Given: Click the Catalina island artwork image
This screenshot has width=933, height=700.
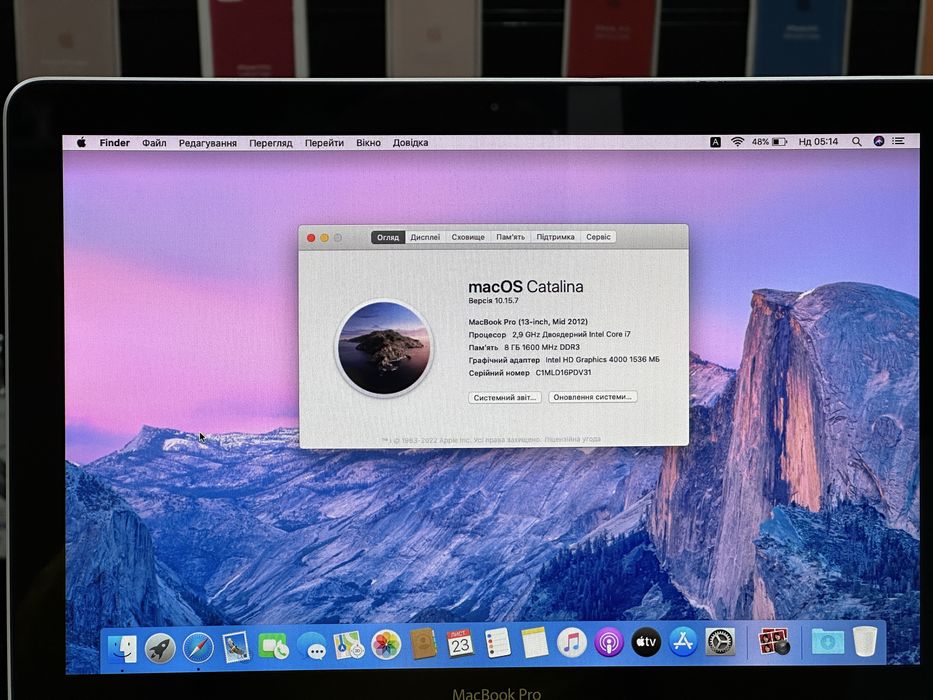Looking at the screenshot, I should click(x=384, y=348).
